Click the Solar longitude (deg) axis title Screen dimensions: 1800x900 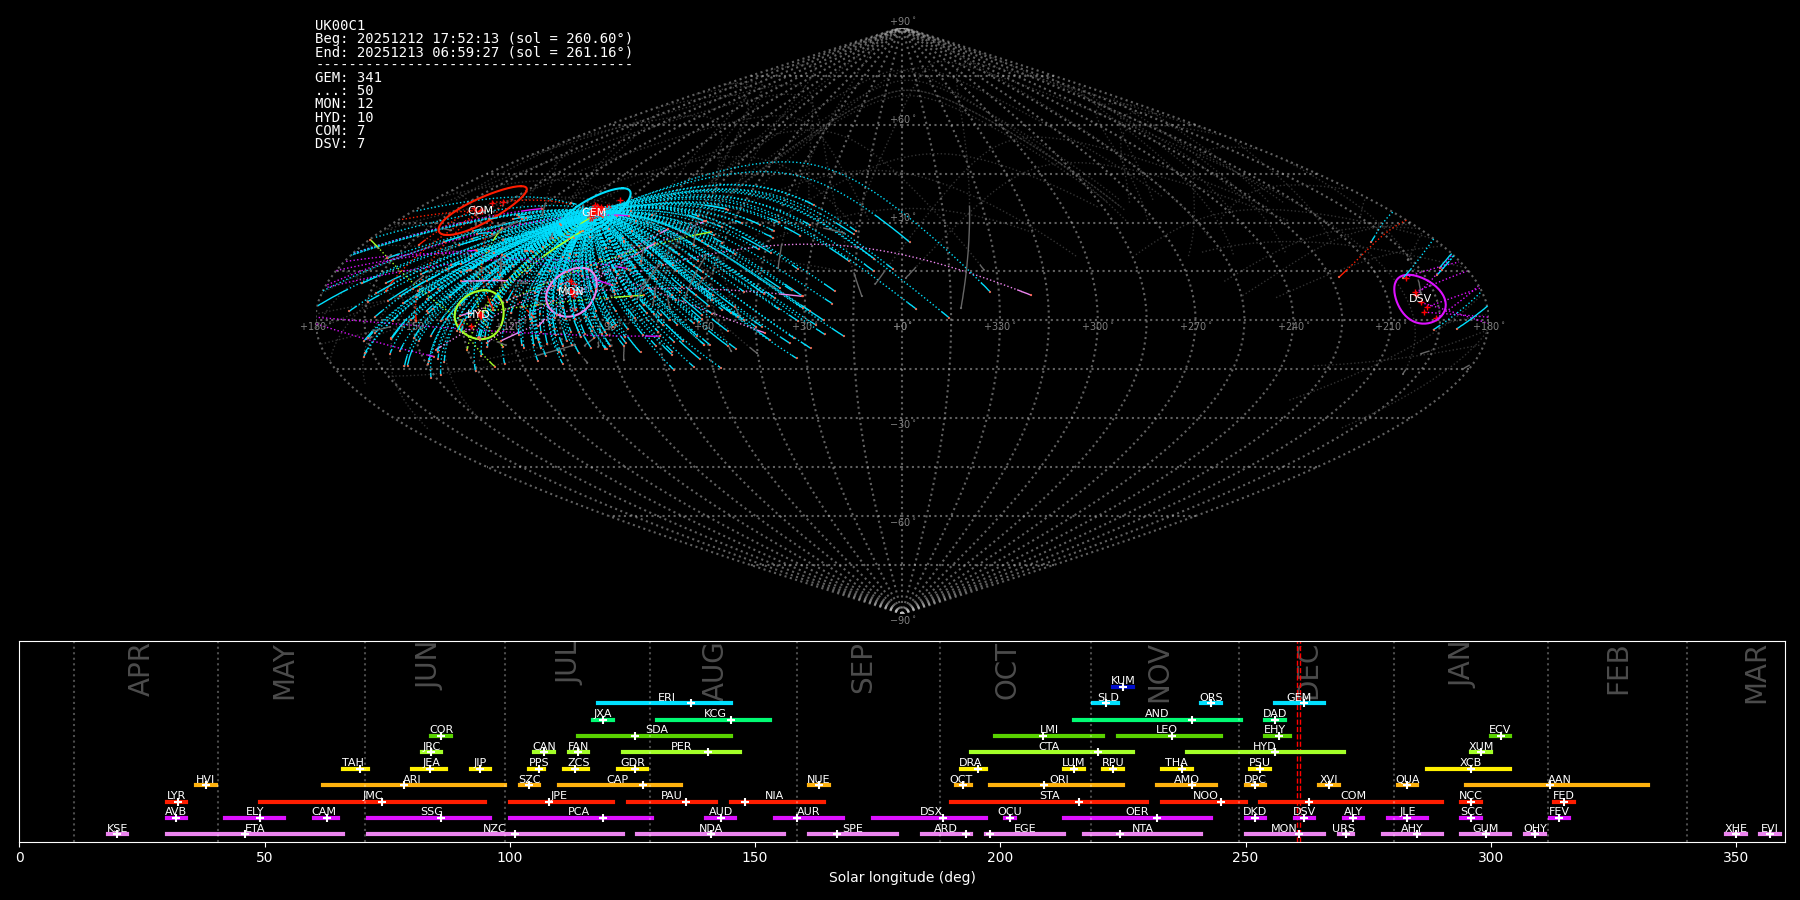click(902, 878)
